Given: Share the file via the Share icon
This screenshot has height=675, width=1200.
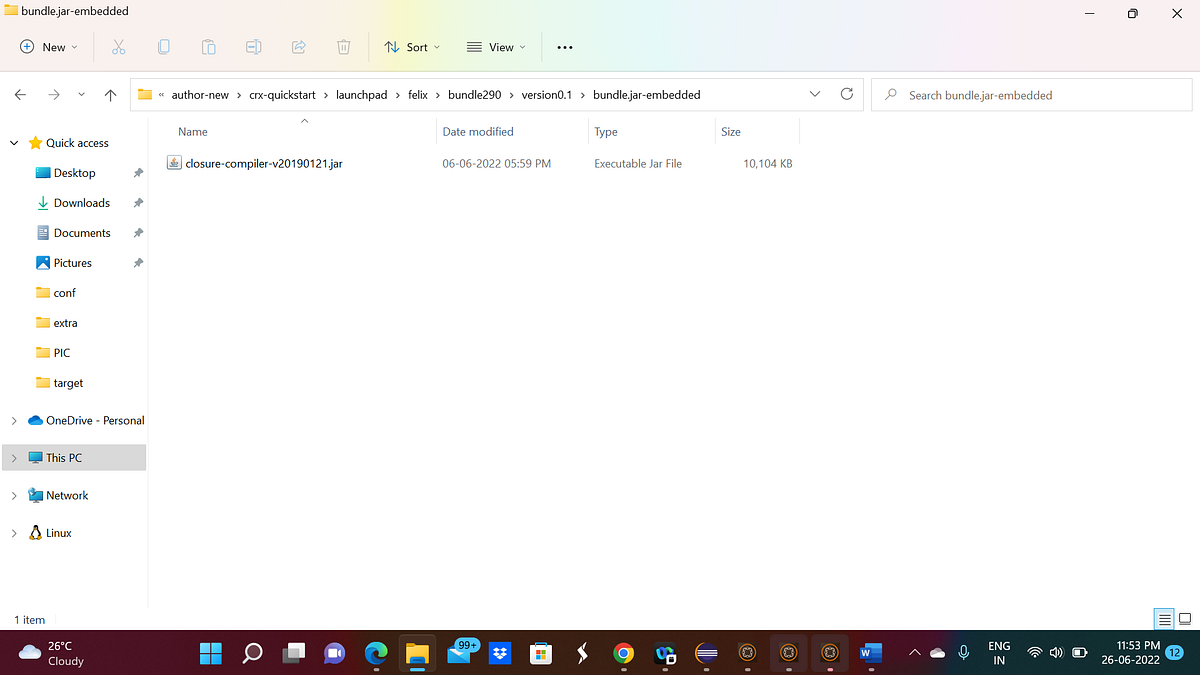Looking at the screenshot, I should [x=298, y=47].
